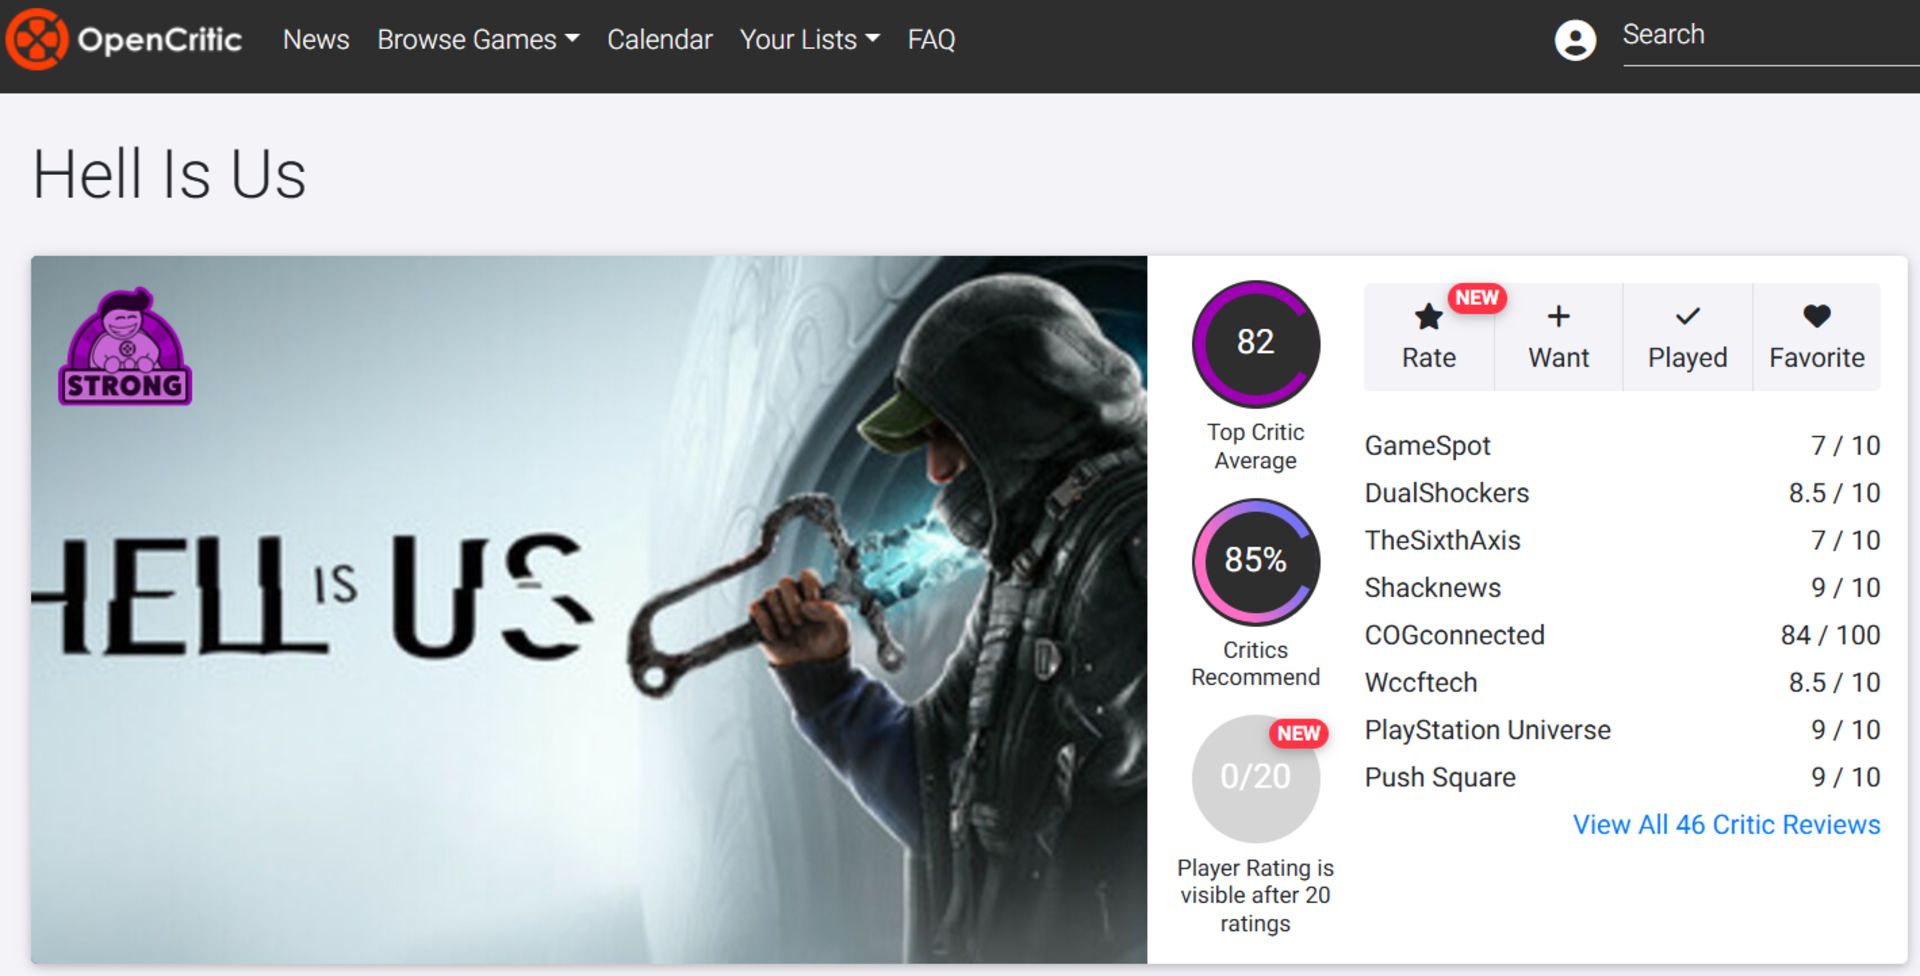Click the purple STRONG rating badge
Image resolution: width=1920 pixels, height=976 pixels.
pyautogui.click(x=125, y=347)
